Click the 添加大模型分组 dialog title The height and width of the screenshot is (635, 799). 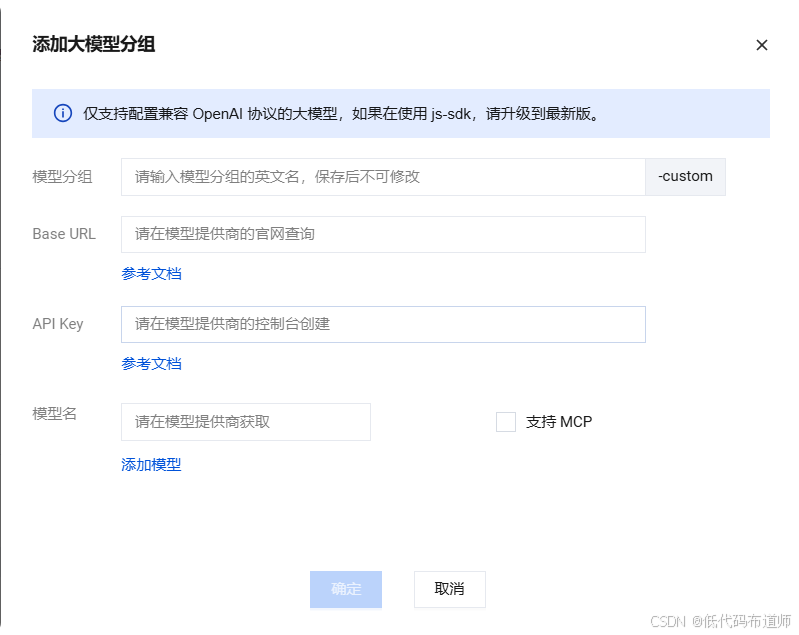pyautogui.click(x=94, y=44)
